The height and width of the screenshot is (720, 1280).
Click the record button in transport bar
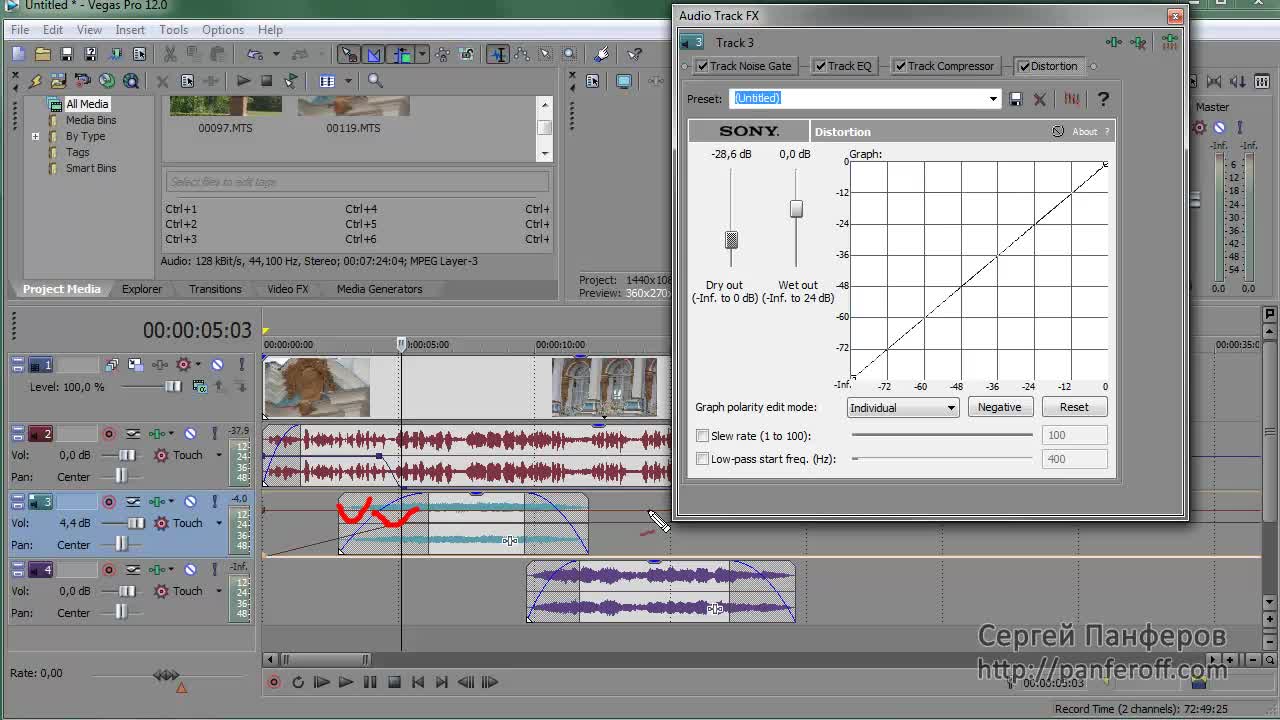point(274,682)
